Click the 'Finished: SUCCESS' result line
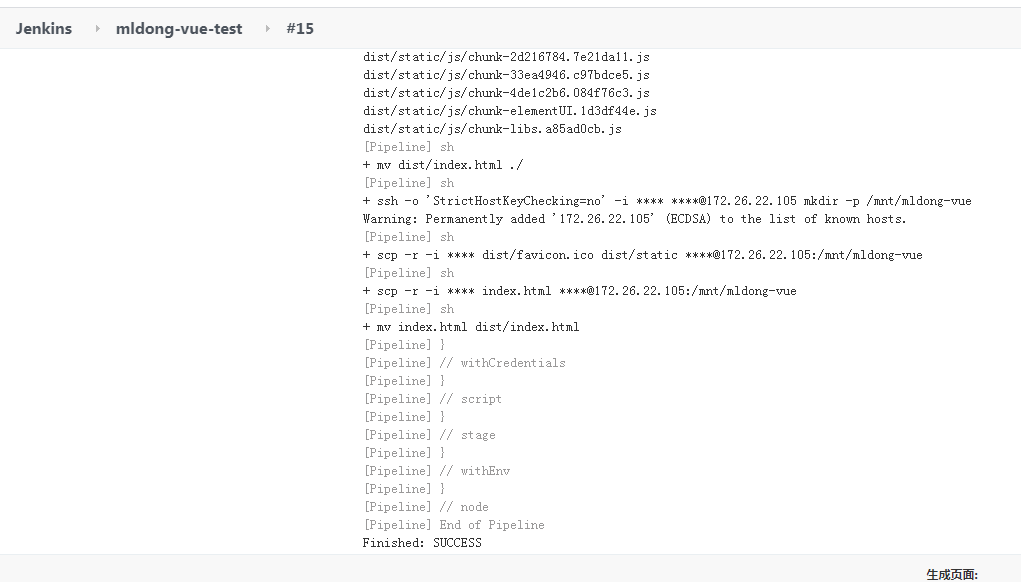Image resolution: width=1021 pixels, height=582 pixels. pyautogui.click(x=422, y=543)
